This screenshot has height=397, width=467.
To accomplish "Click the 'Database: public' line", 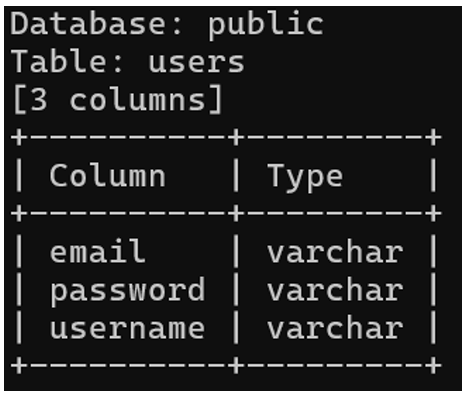I will tap(167, 25).
